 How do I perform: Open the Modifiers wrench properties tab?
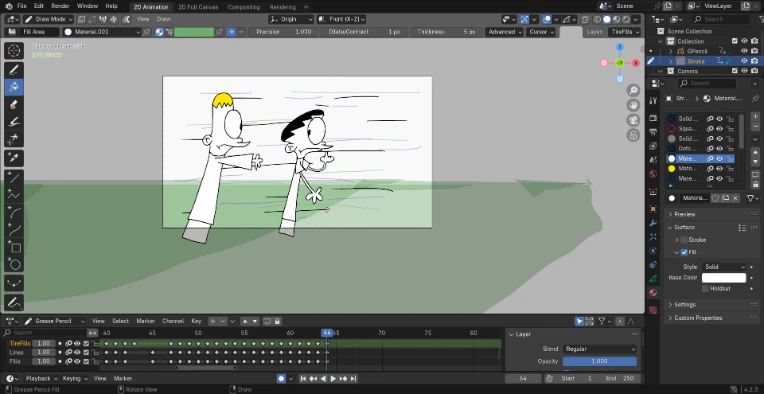click(653, 223)
